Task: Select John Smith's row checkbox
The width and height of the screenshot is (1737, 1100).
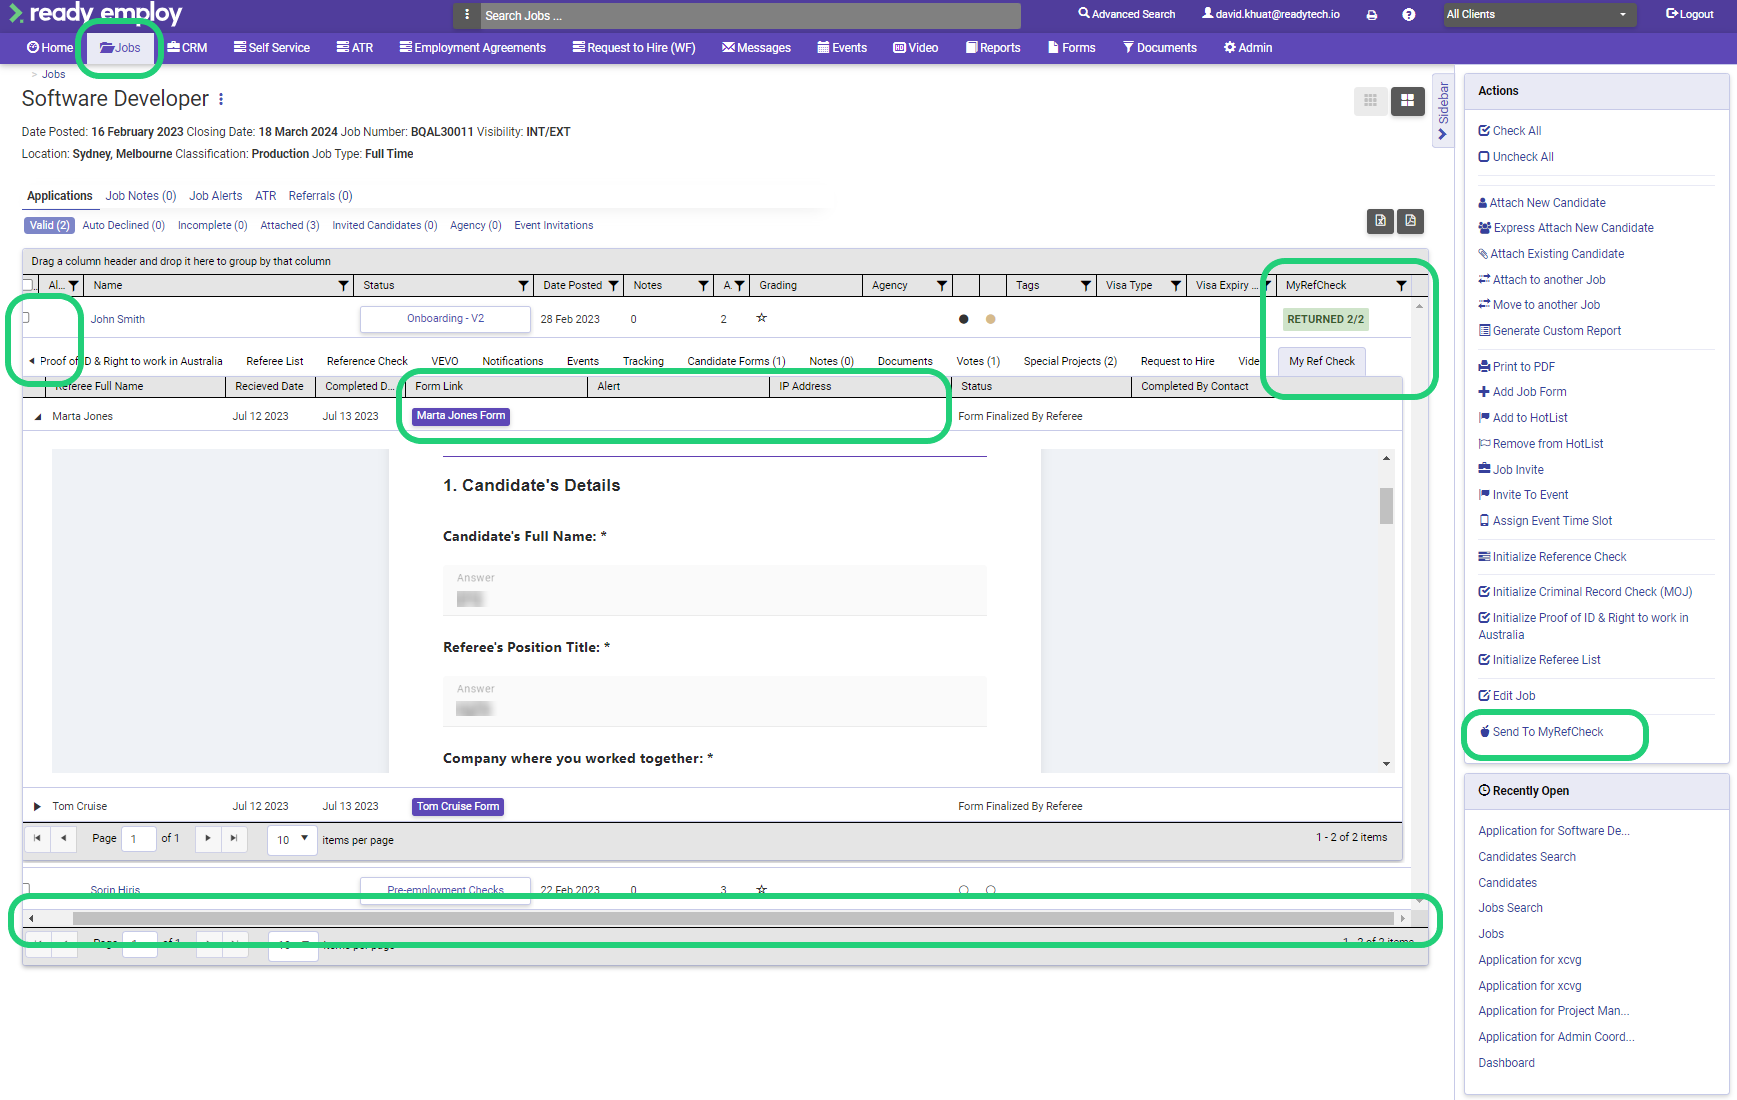Action: 26,317
